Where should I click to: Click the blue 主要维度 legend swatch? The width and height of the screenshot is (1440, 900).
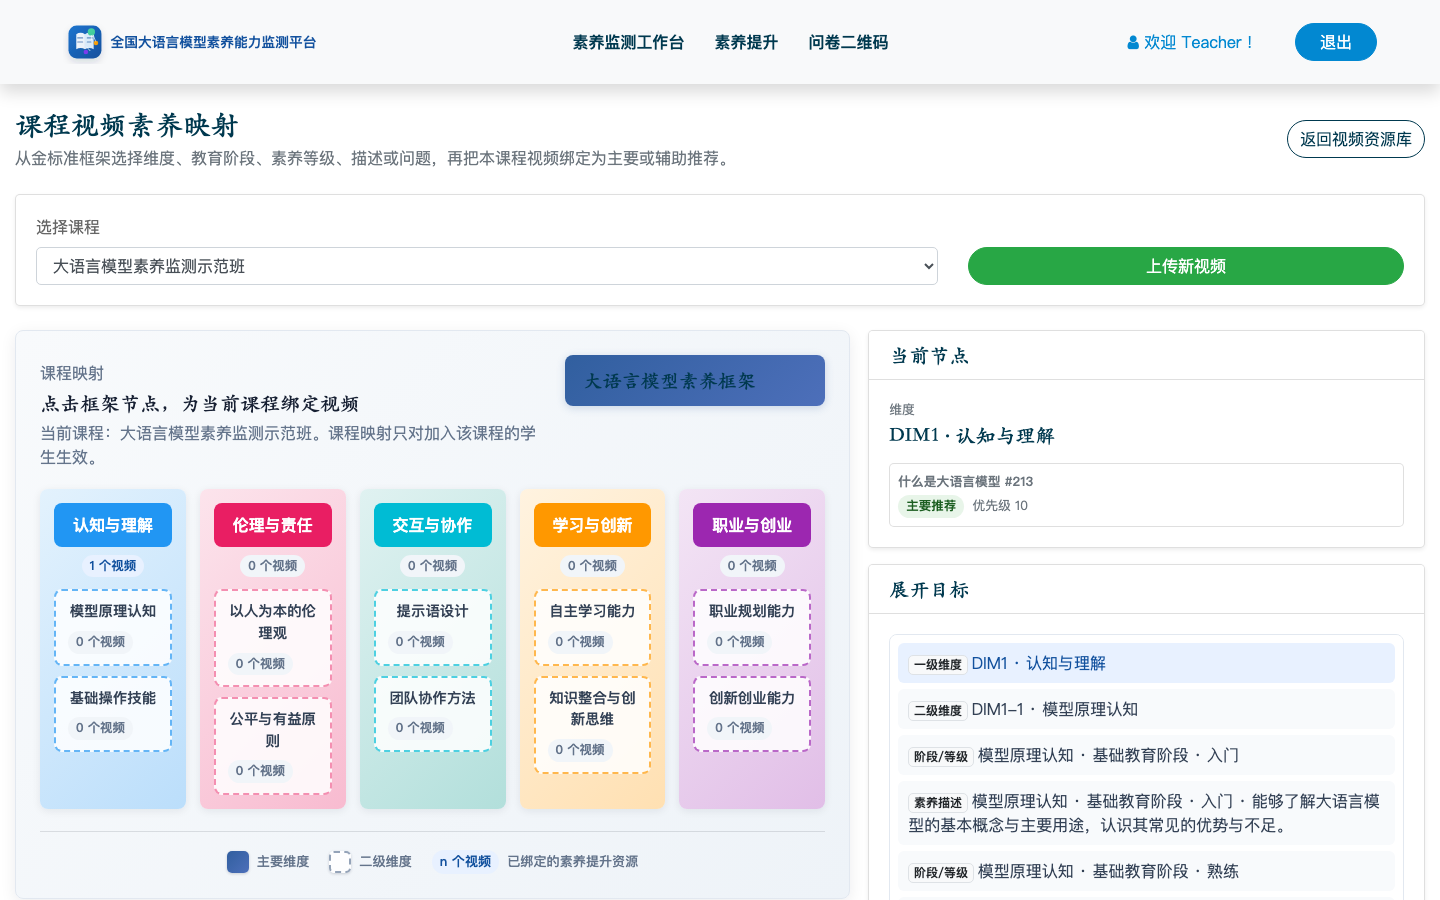[238, 862]
